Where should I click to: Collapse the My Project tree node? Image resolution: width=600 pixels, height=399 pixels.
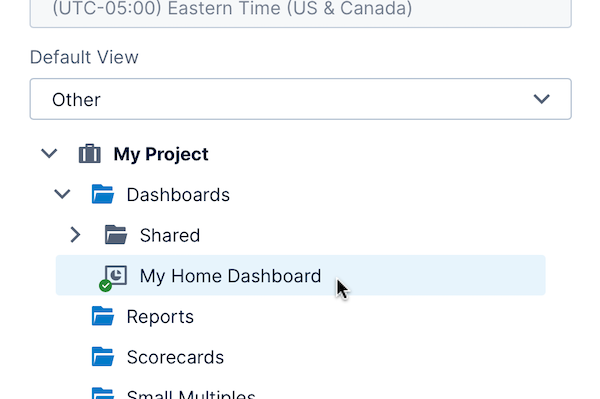pyautogui.click(x=49, y=154)
